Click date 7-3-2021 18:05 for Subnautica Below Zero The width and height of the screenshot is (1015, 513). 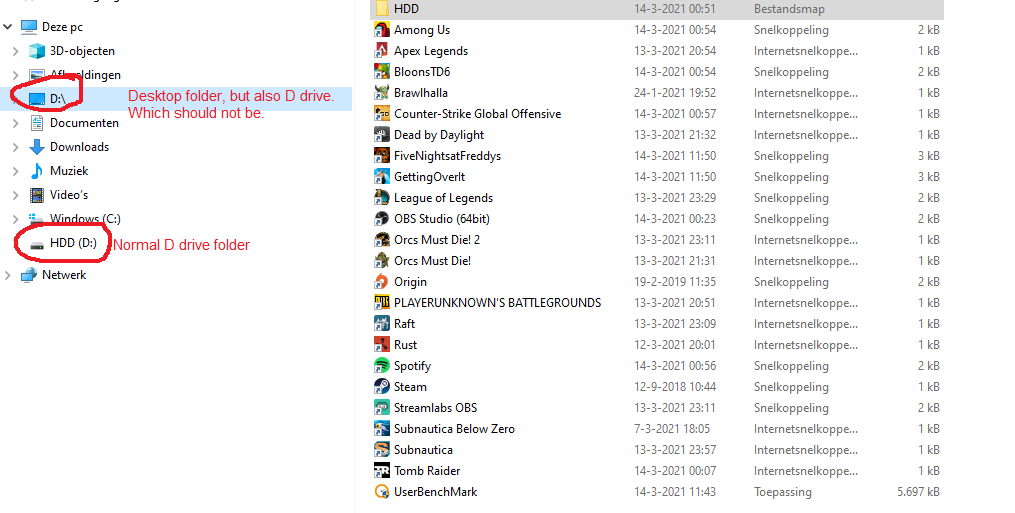tap(672, 429)
